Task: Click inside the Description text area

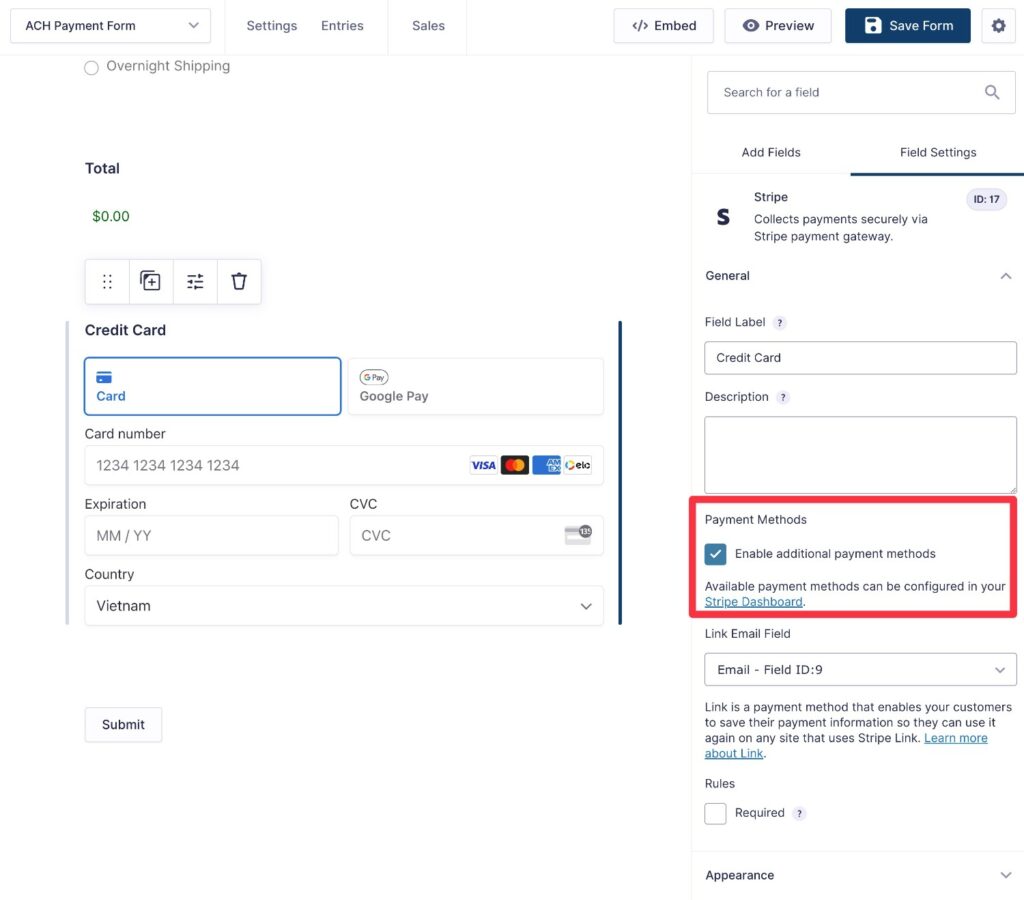Action: point(860,455)
